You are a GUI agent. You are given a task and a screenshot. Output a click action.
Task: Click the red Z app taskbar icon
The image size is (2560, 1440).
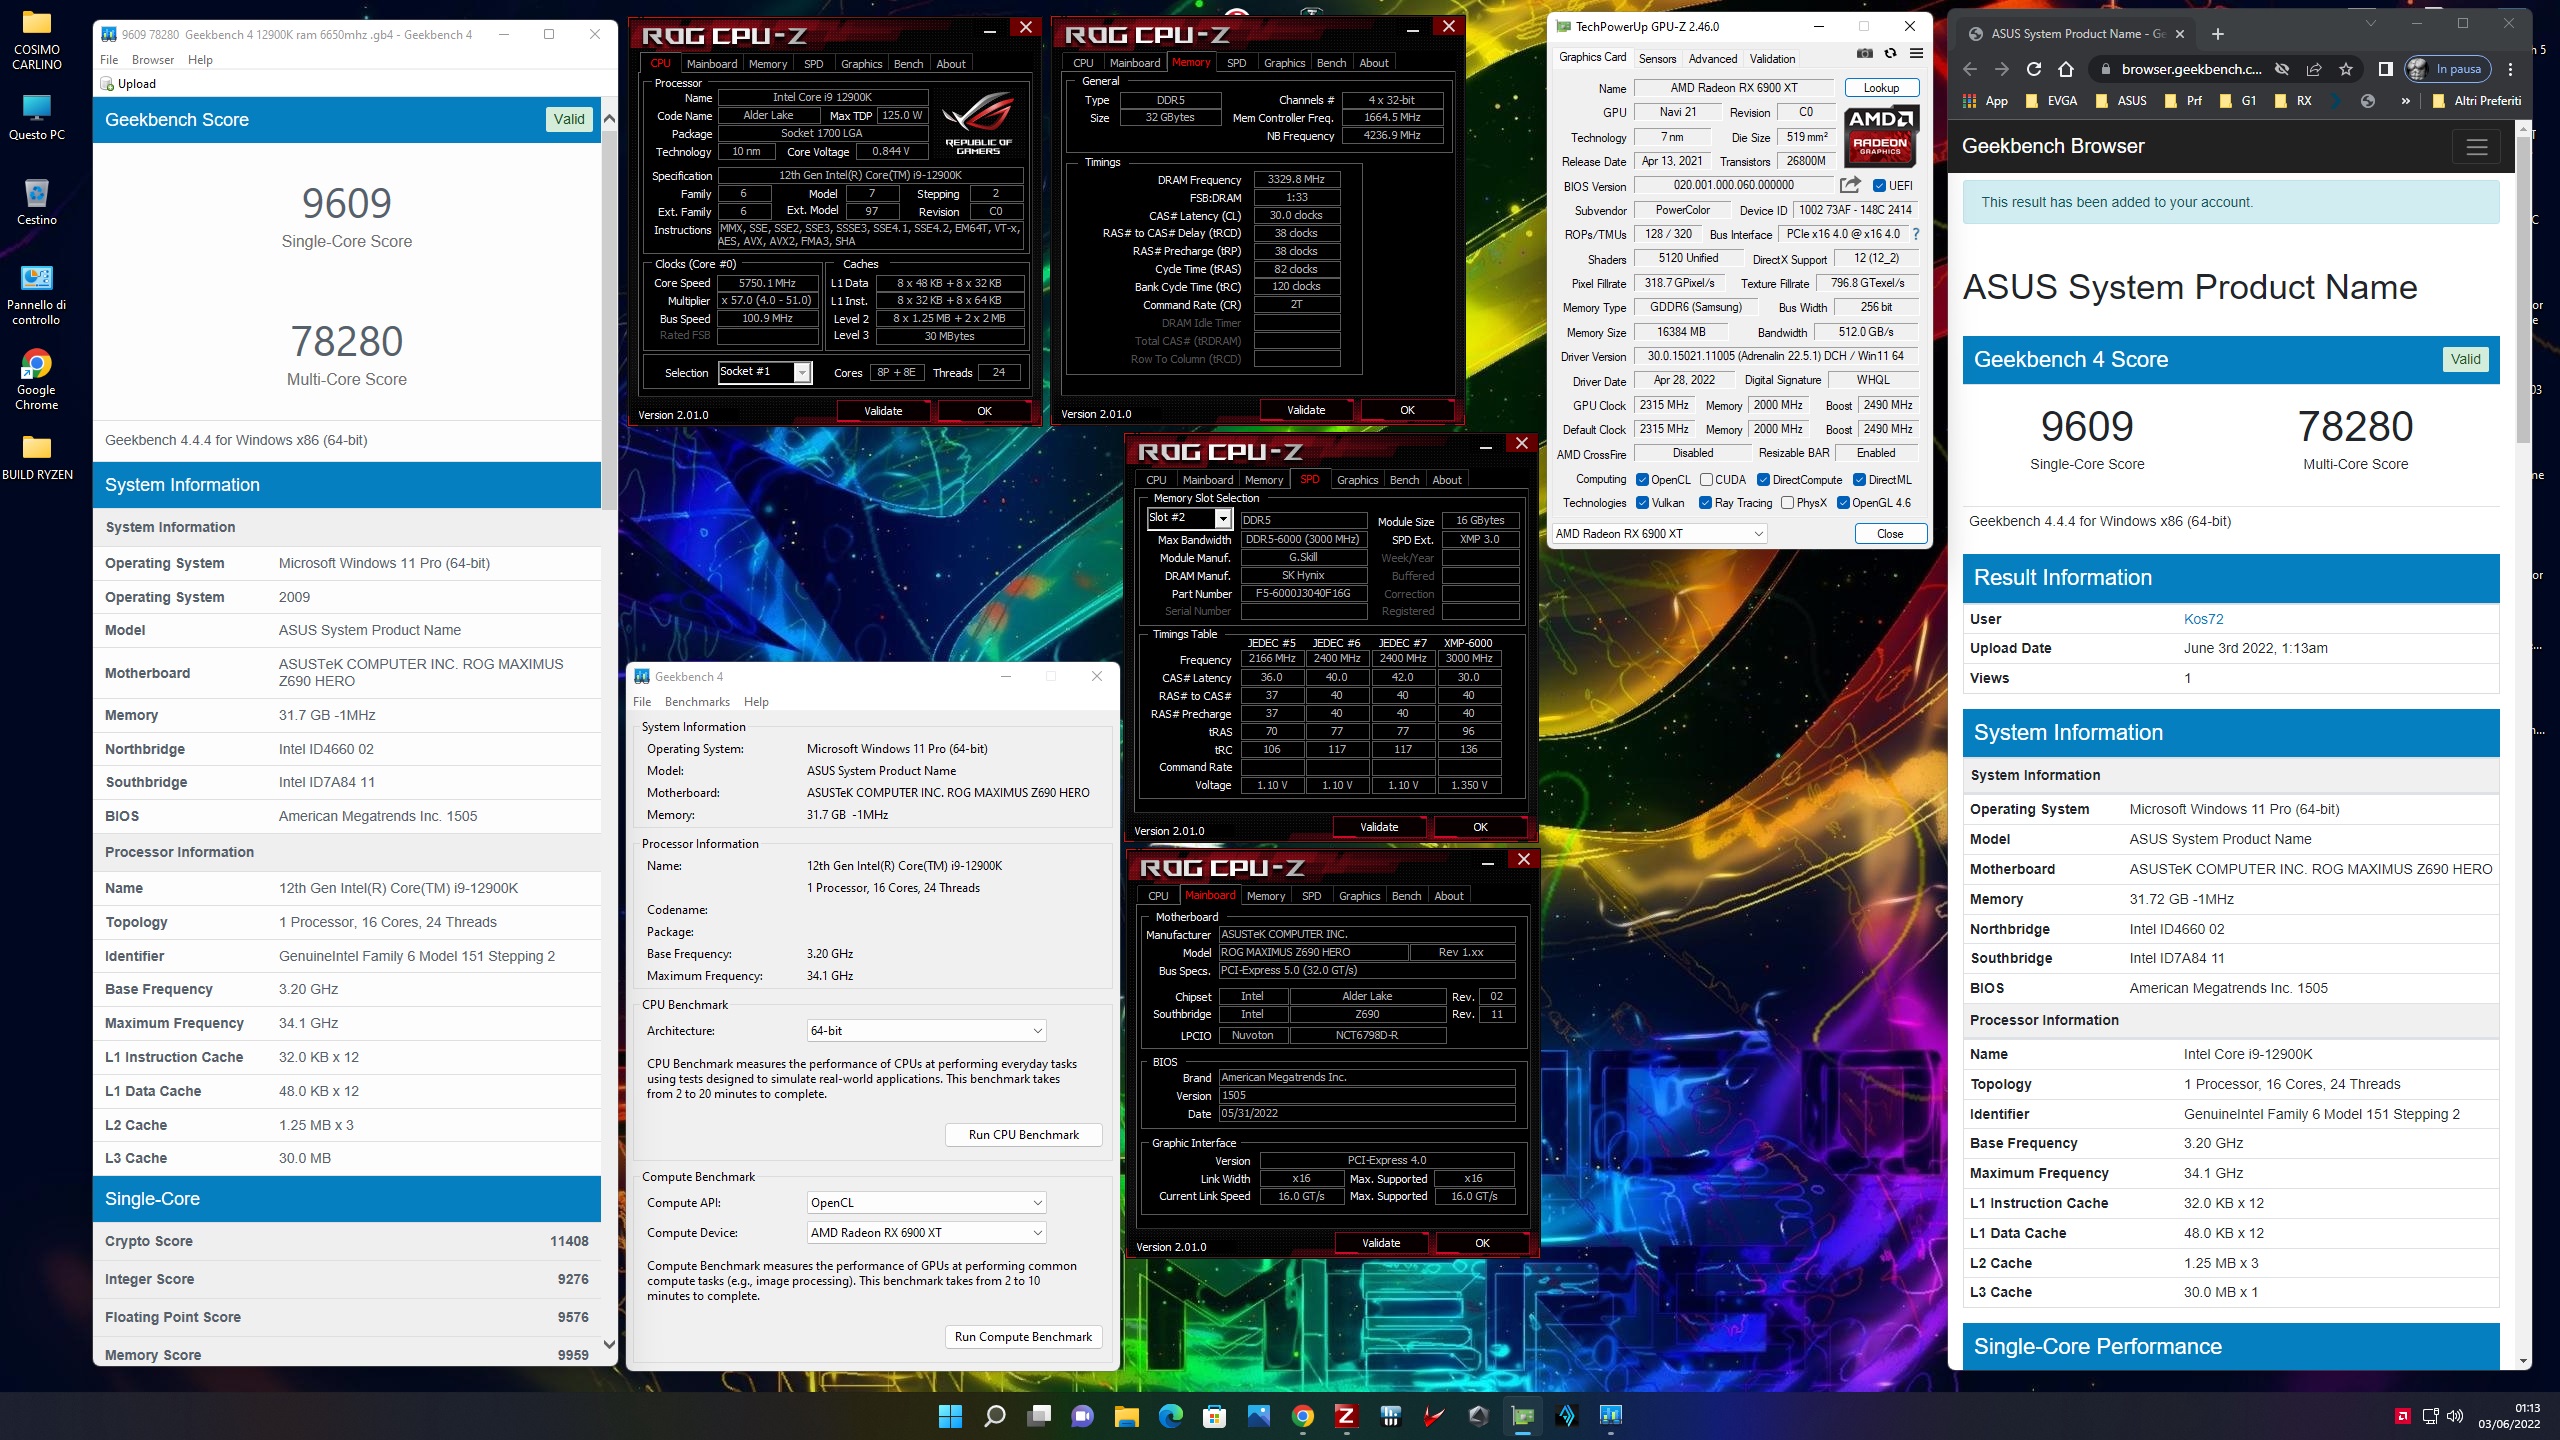(1346, 1416)
